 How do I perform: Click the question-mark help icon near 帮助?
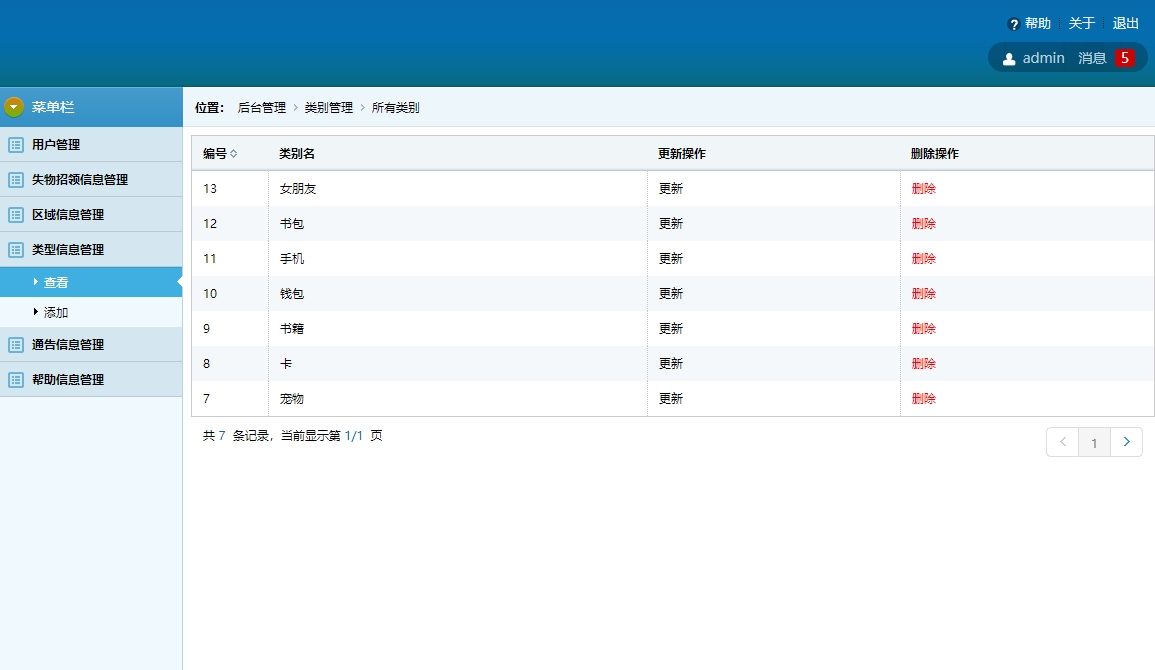1017,22
